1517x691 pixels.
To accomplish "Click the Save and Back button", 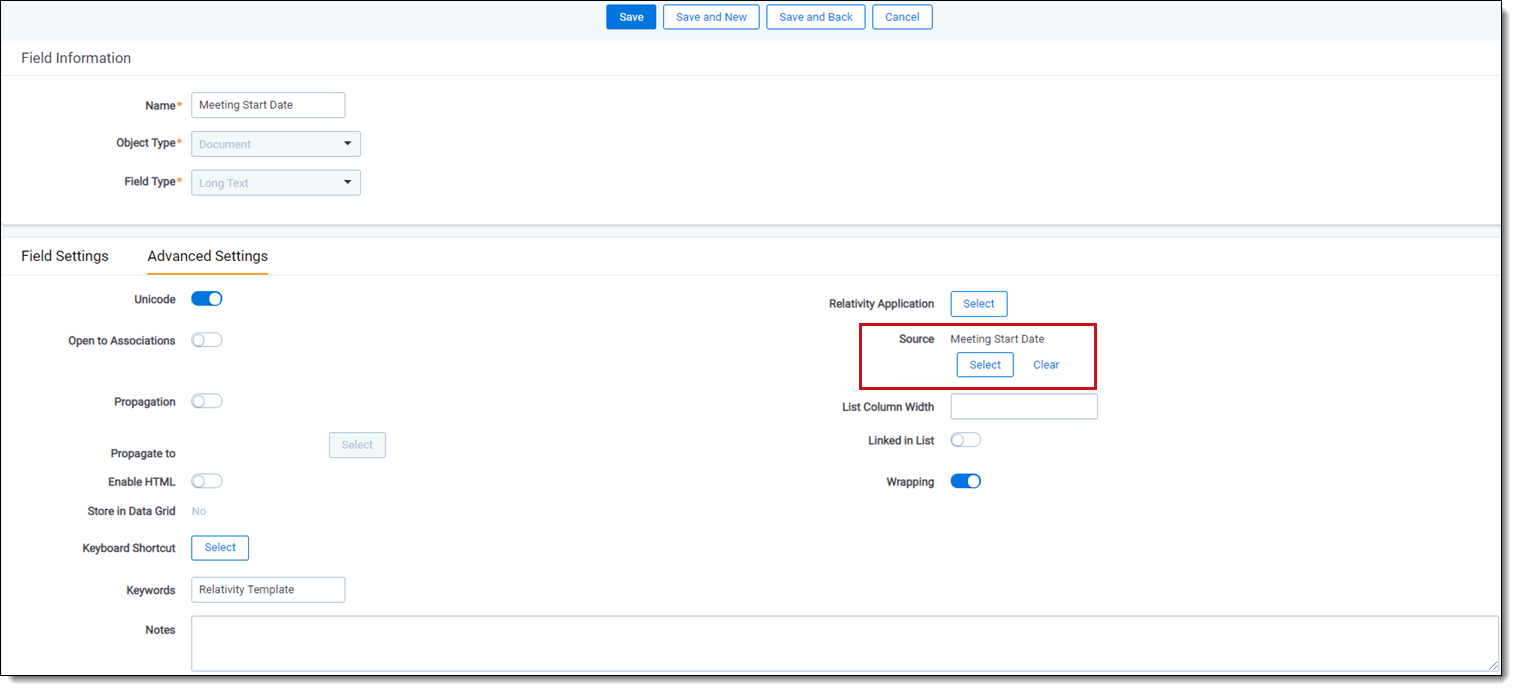I will 815,17.
